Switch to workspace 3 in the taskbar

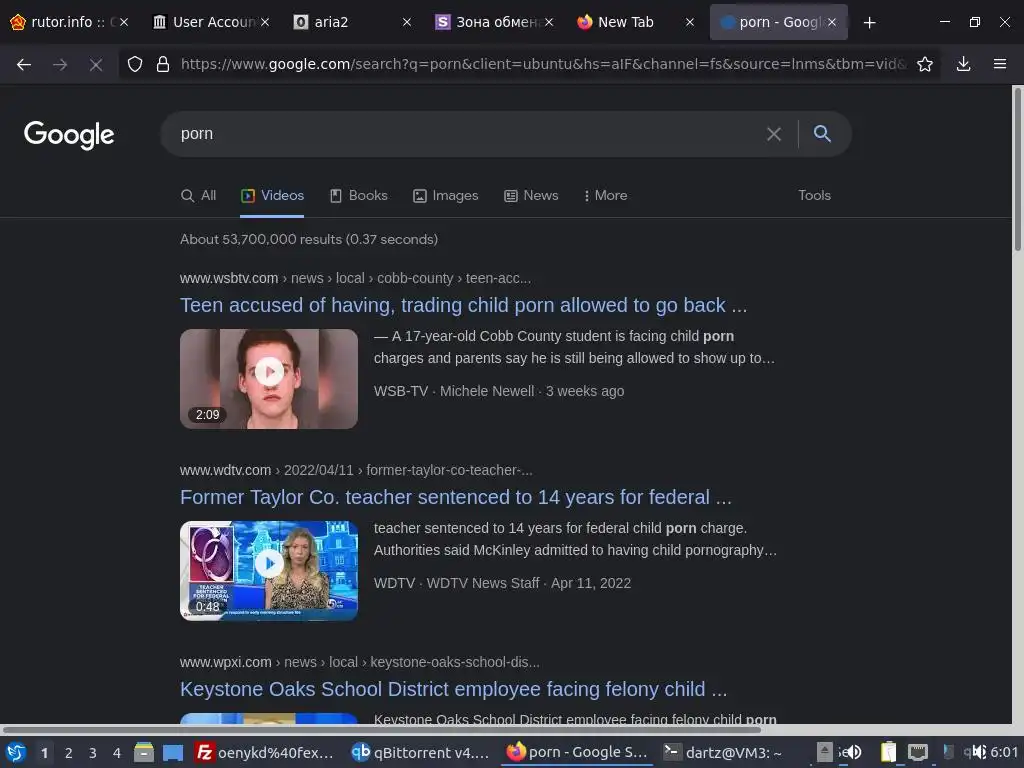pos(93,752)
